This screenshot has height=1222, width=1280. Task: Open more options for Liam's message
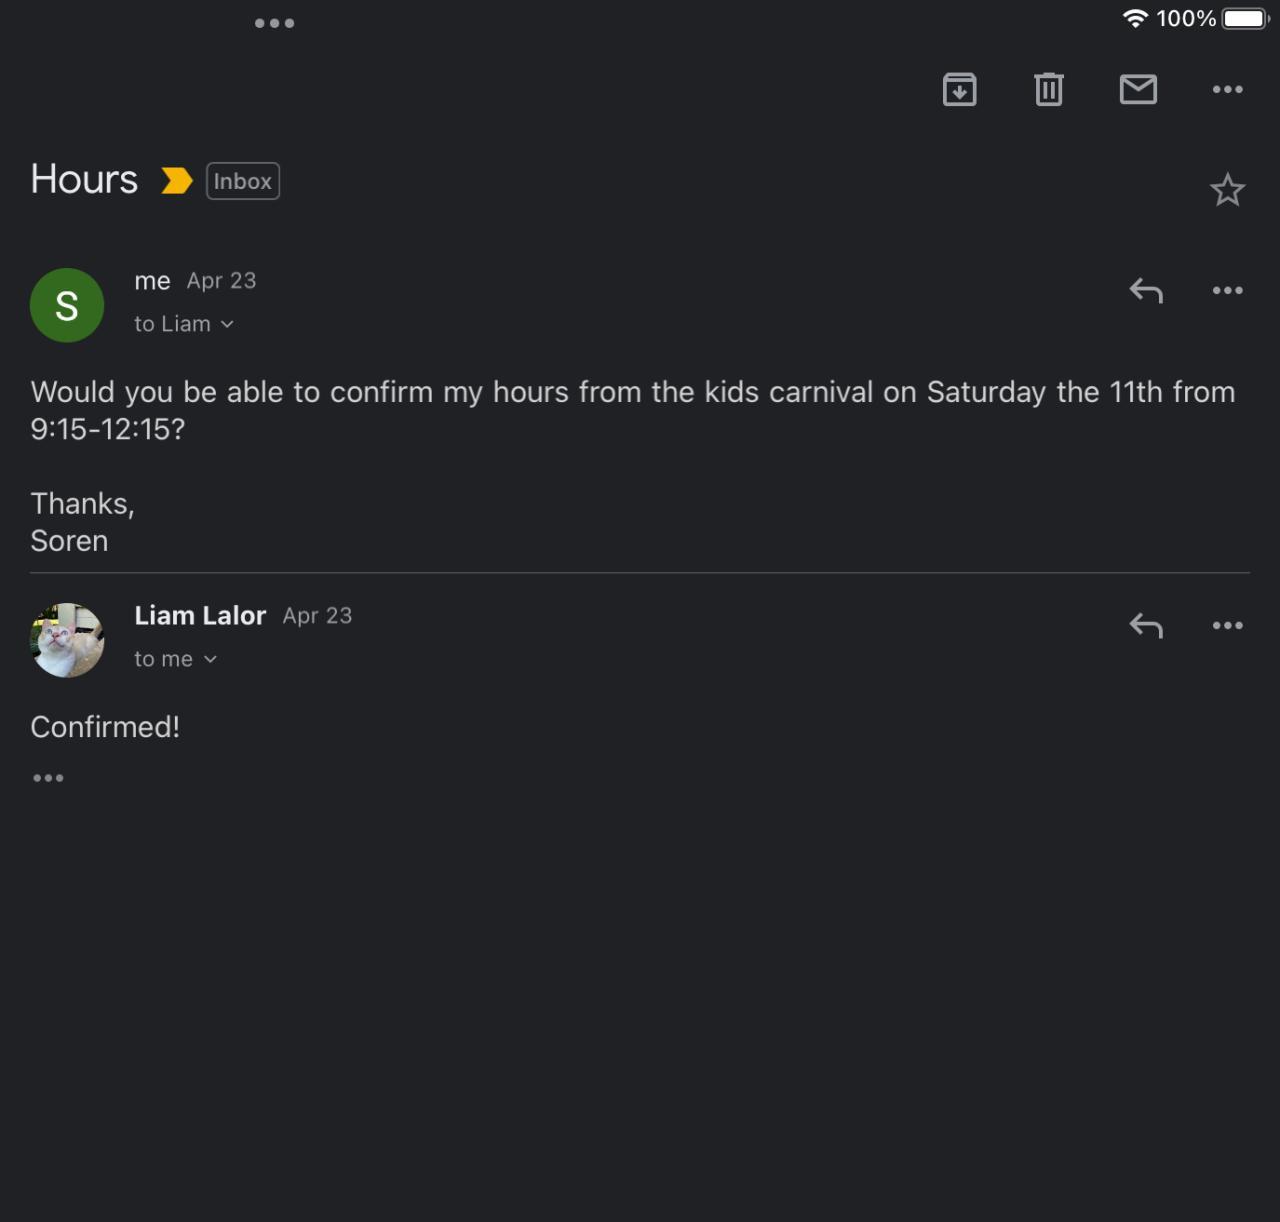click(x=1227, y=626)
